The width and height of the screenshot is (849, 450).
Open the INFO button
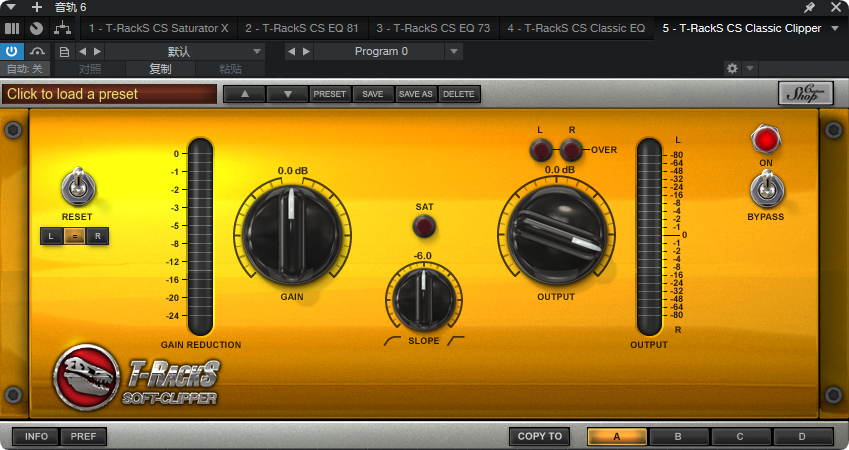click(36, 436)
